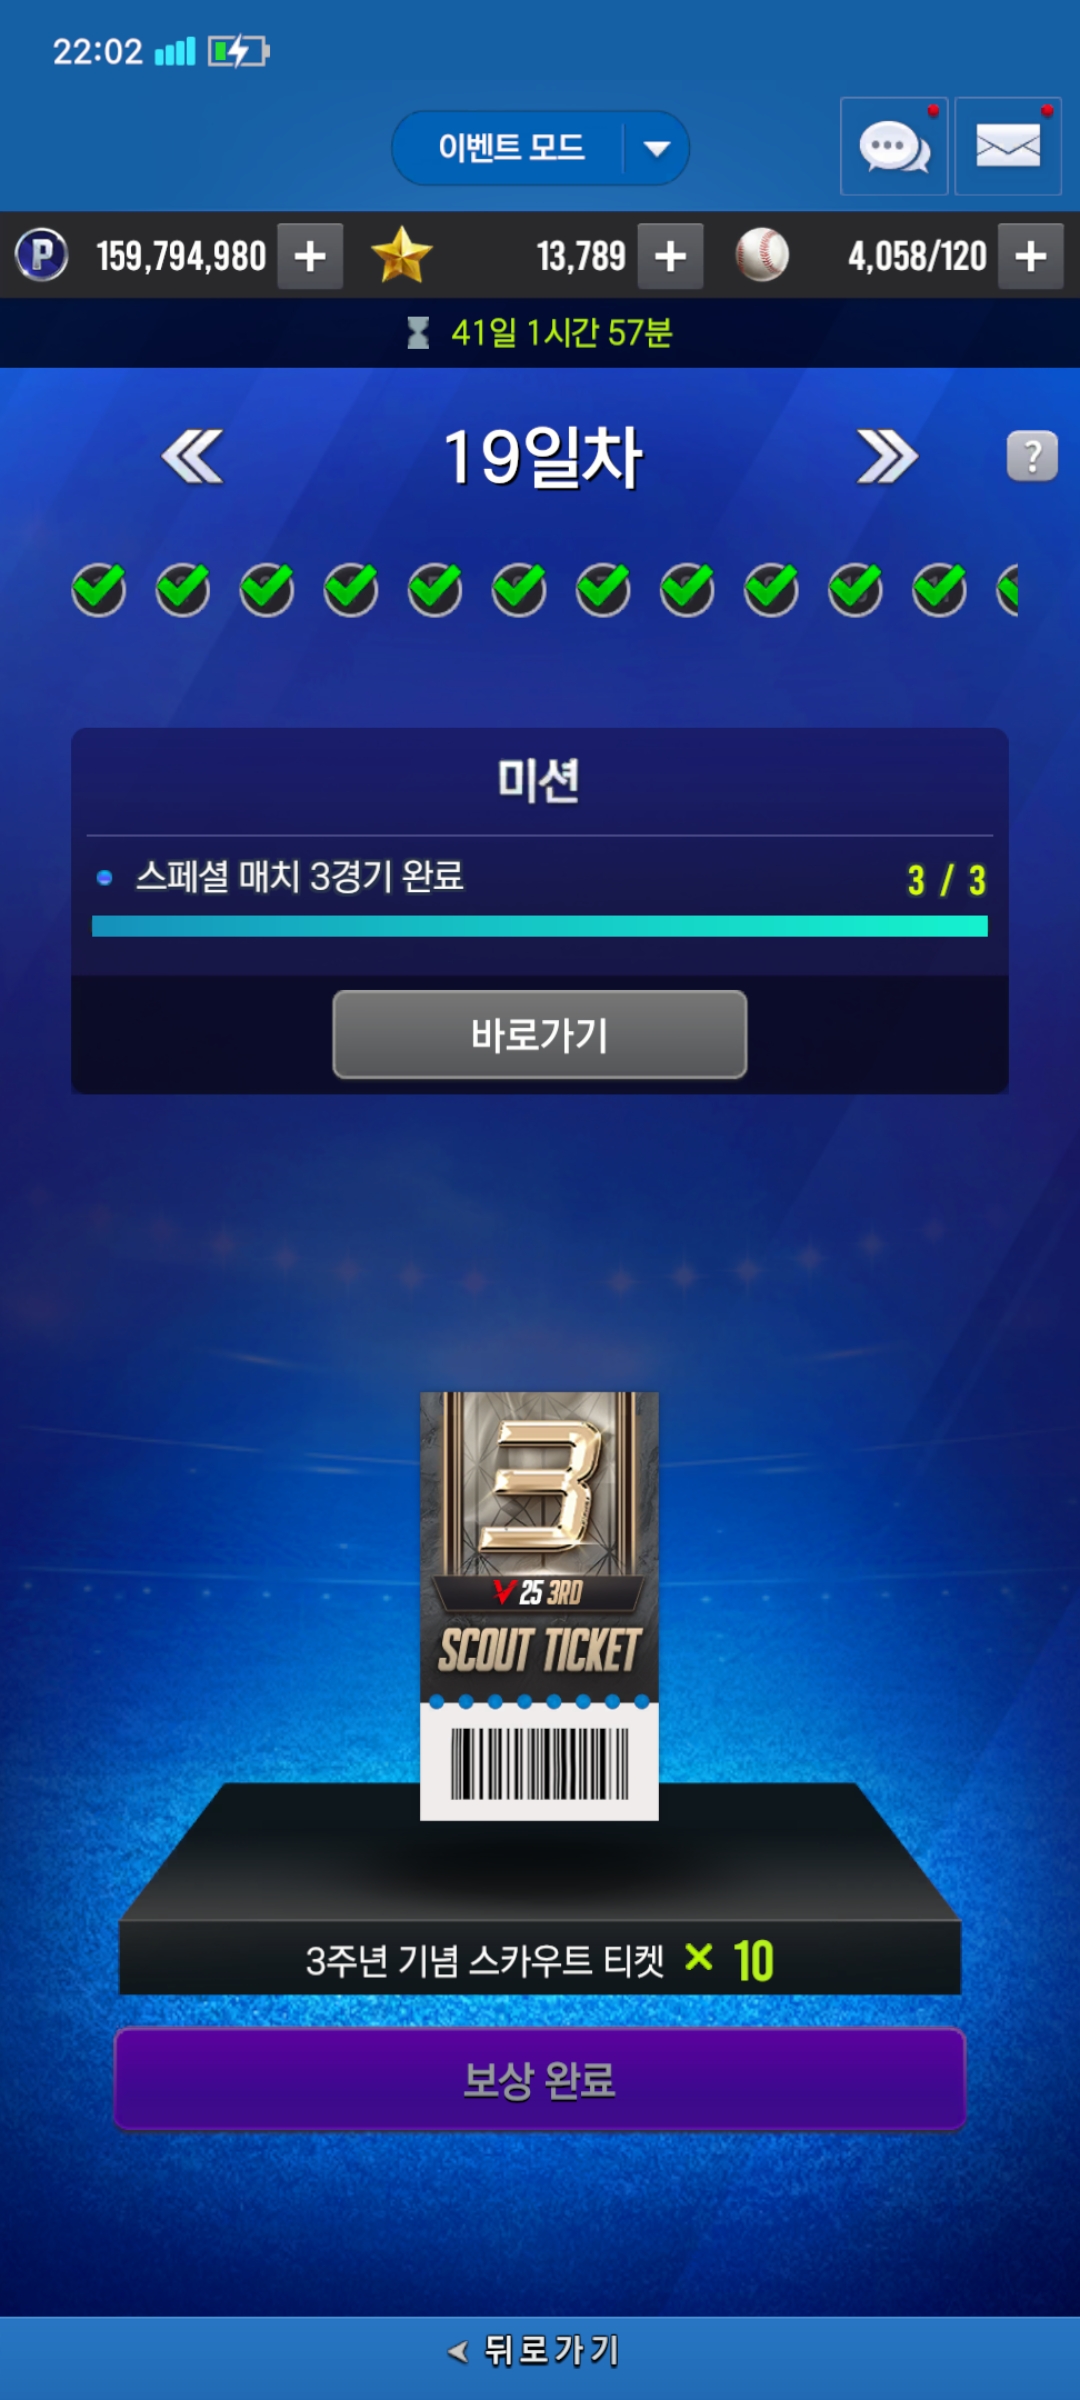Tap the purple 보상 완료 button
Screen dimensions: 1080x2400
[540, 2080]
